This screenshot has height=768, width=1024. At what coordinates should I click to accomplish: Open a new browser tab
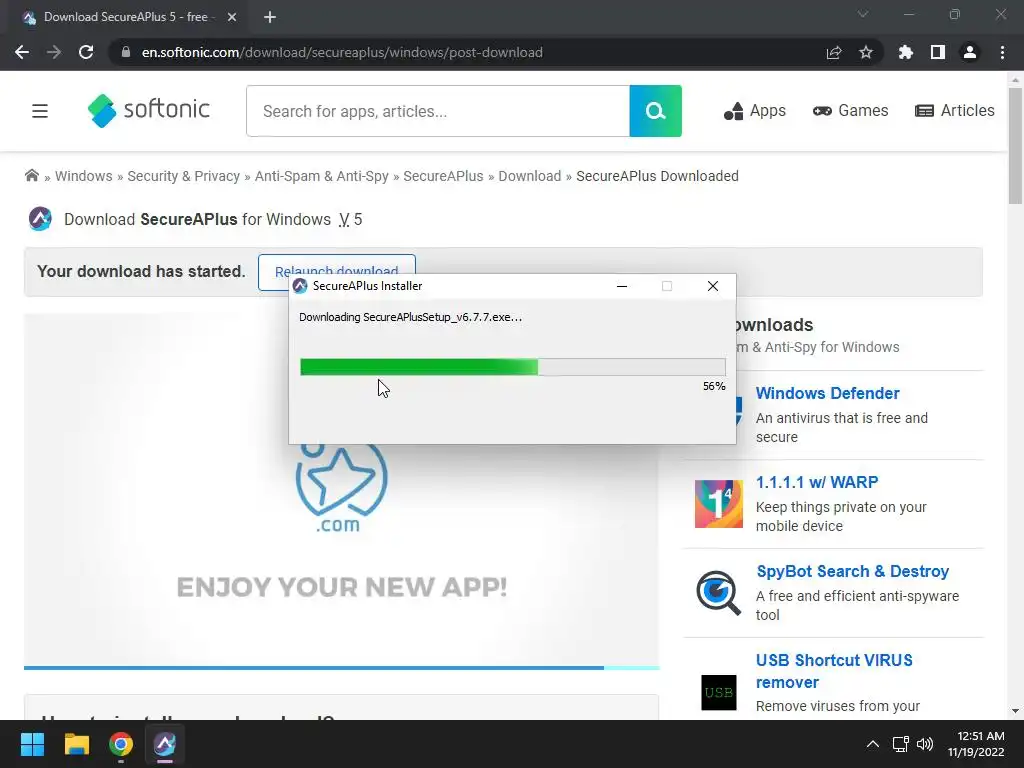270,17
